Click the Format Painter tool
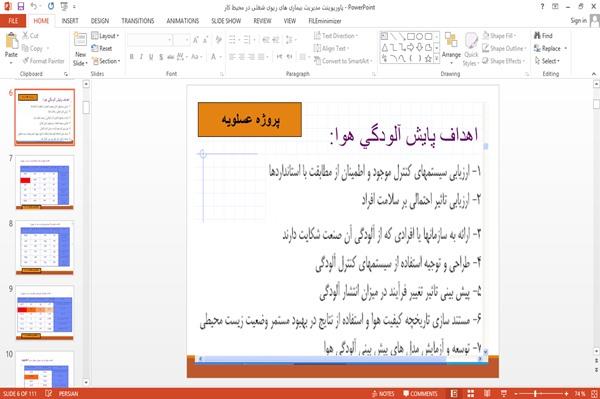600x399 pixels. [x=44, y=61]
